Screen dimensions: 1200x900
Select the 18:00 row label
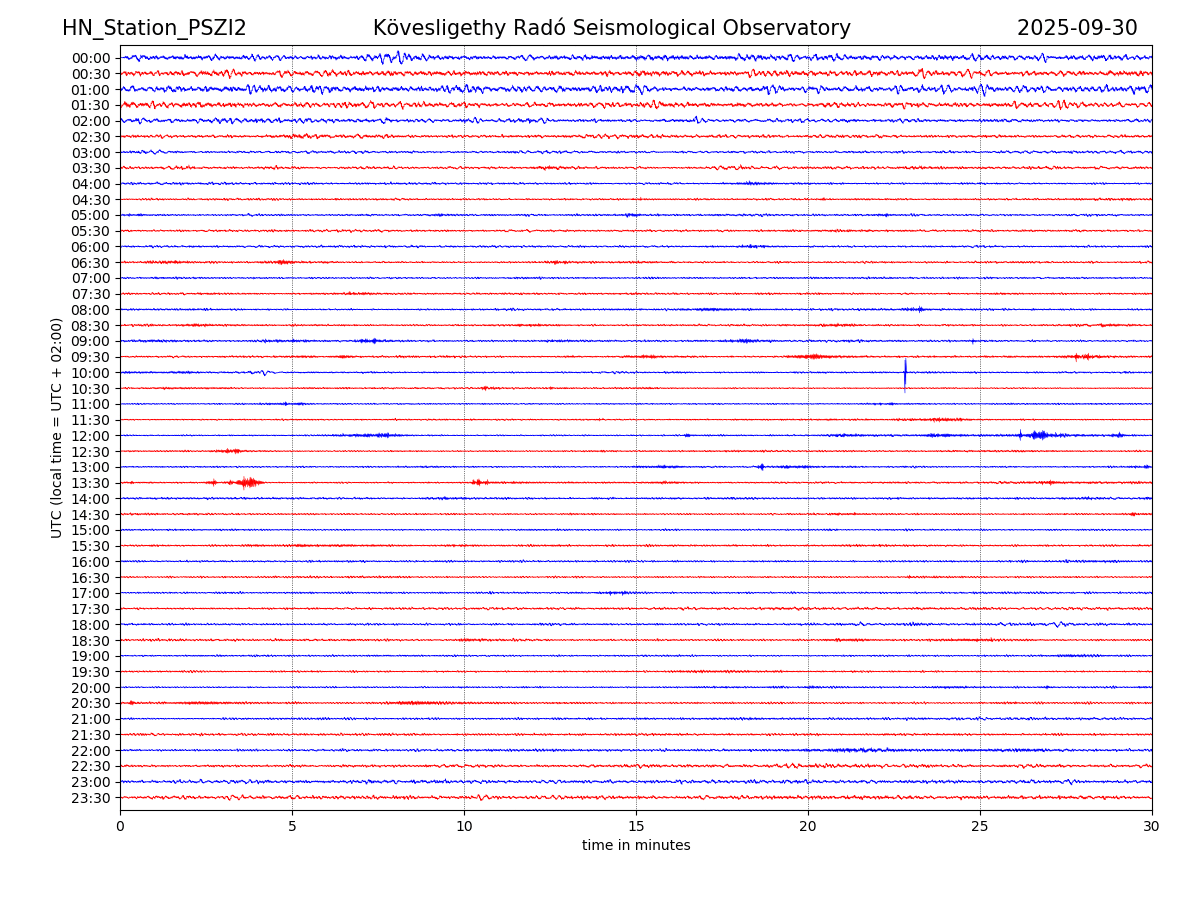coord(91,625)
